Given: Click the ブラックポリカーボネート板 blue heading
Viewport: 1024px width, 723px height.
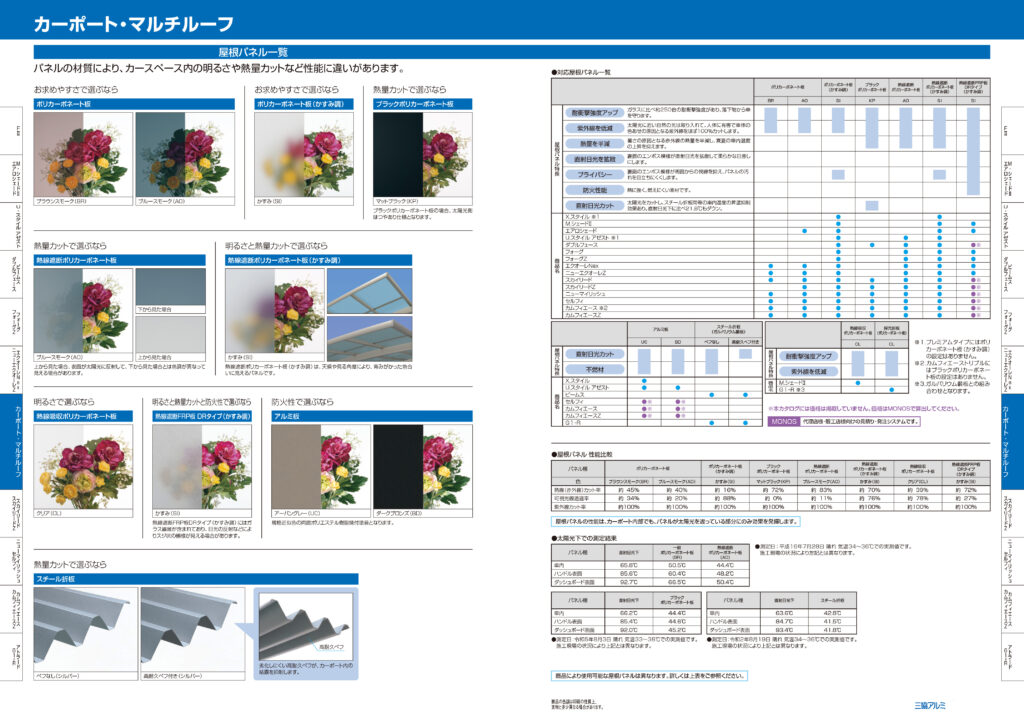Looking at the screenshot, I should click(423, 104).
